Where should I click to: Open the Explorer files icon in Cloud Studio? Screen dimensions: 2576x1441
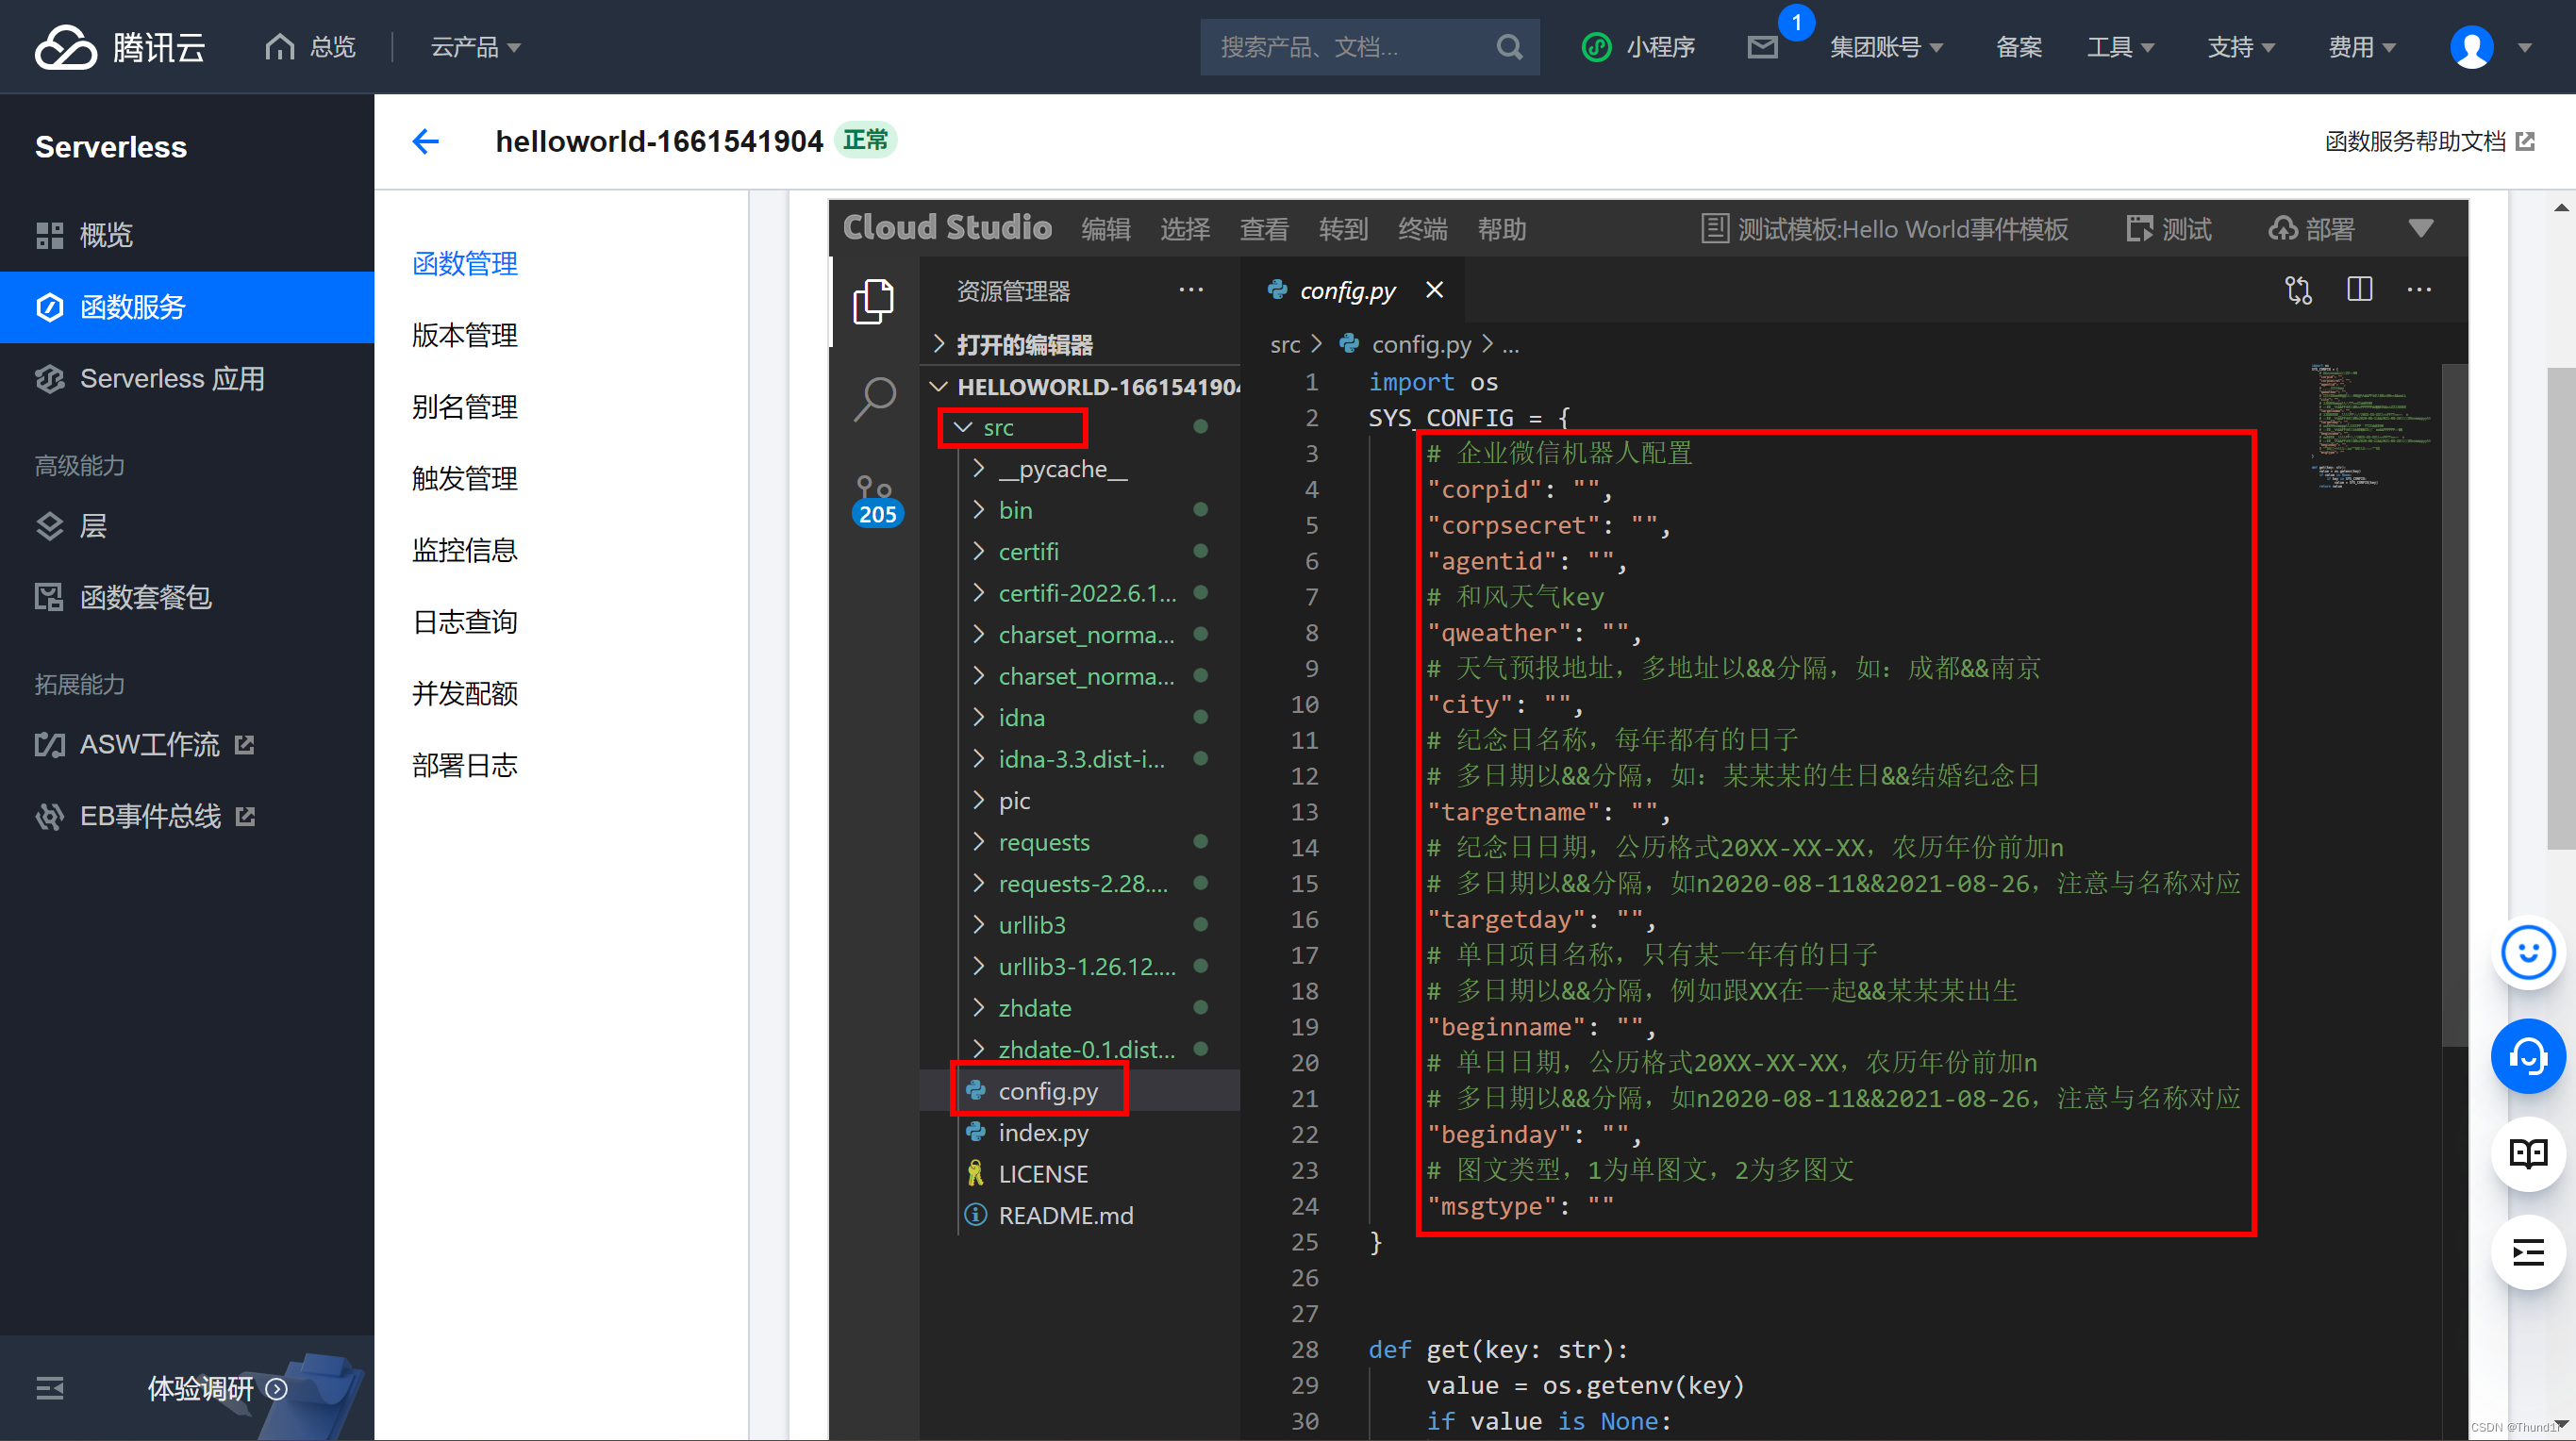pos(874,301)
